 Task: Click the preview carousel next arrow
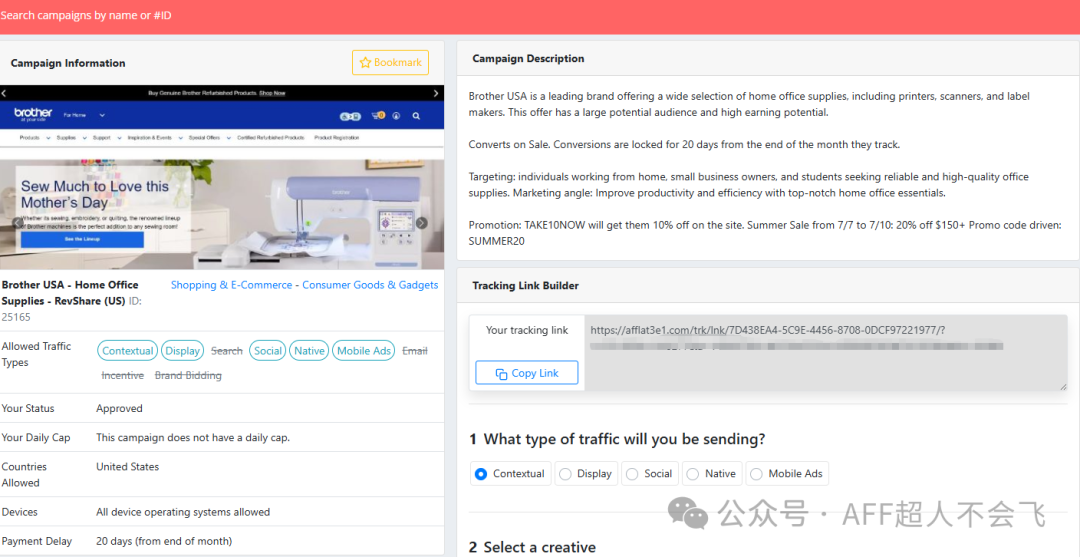422,223
